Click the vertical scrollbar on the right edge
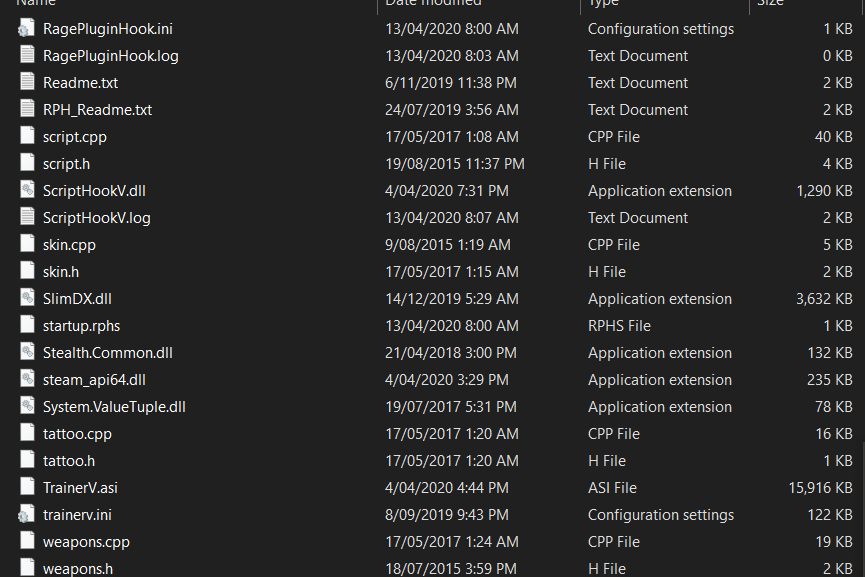This screenshot has height=577, width=865. point(861,300)
